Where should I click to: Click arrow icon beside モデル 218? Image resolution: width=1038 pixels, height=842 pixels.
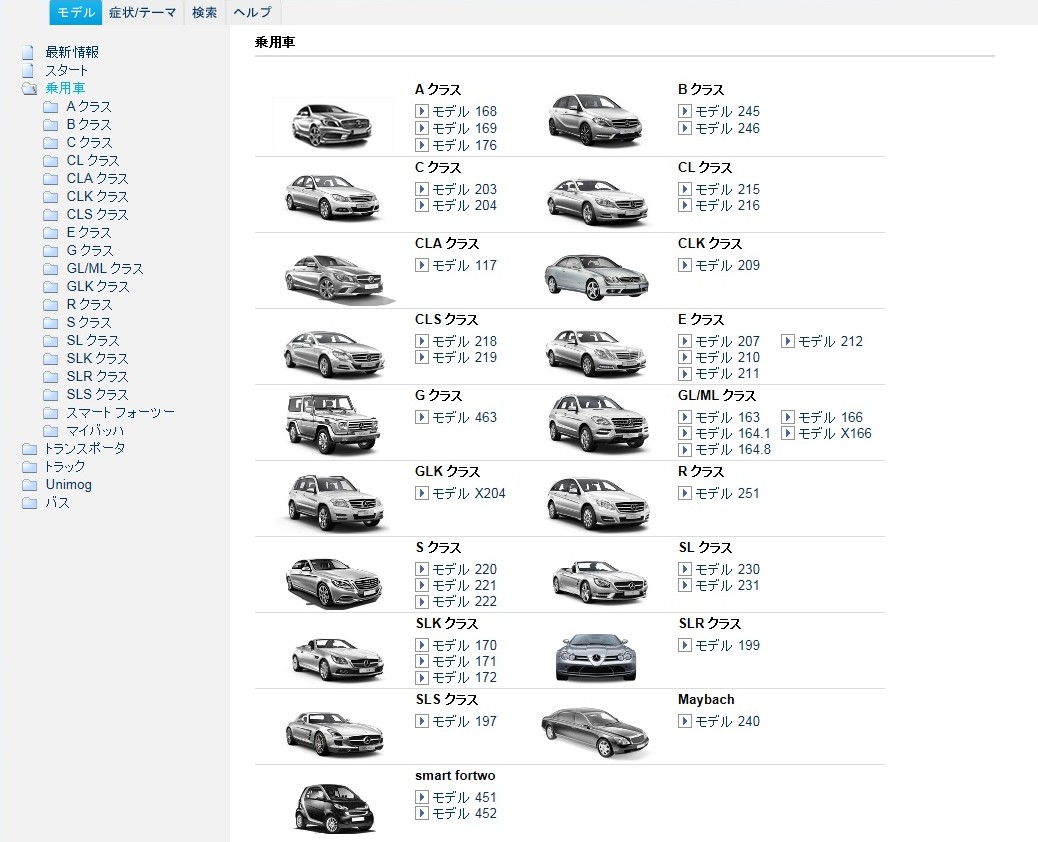(x=422, y=342)
